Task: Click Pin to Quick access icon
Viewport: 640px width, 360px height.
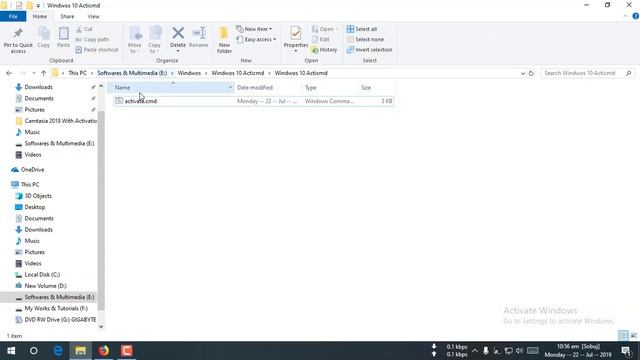Action: tap(18, 33)
